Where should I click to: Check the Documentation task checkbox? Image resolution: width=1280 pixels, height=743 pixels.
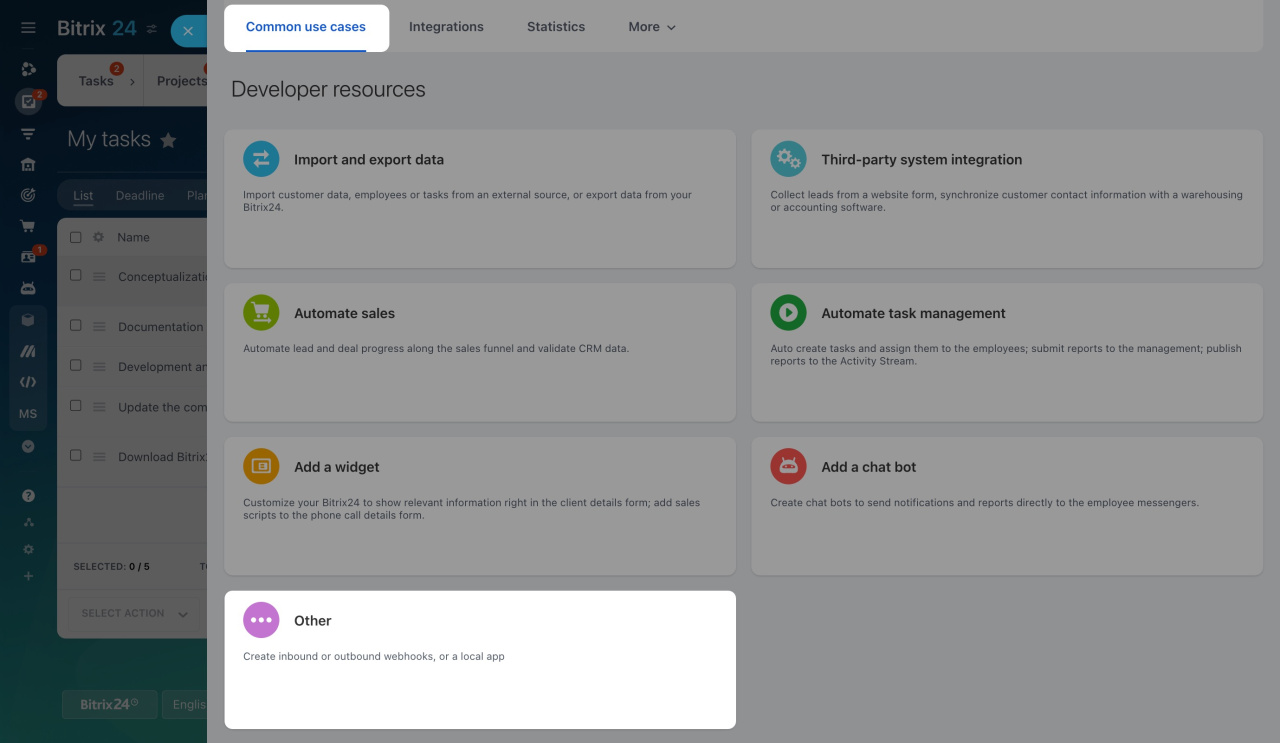(x=76, y=325)
